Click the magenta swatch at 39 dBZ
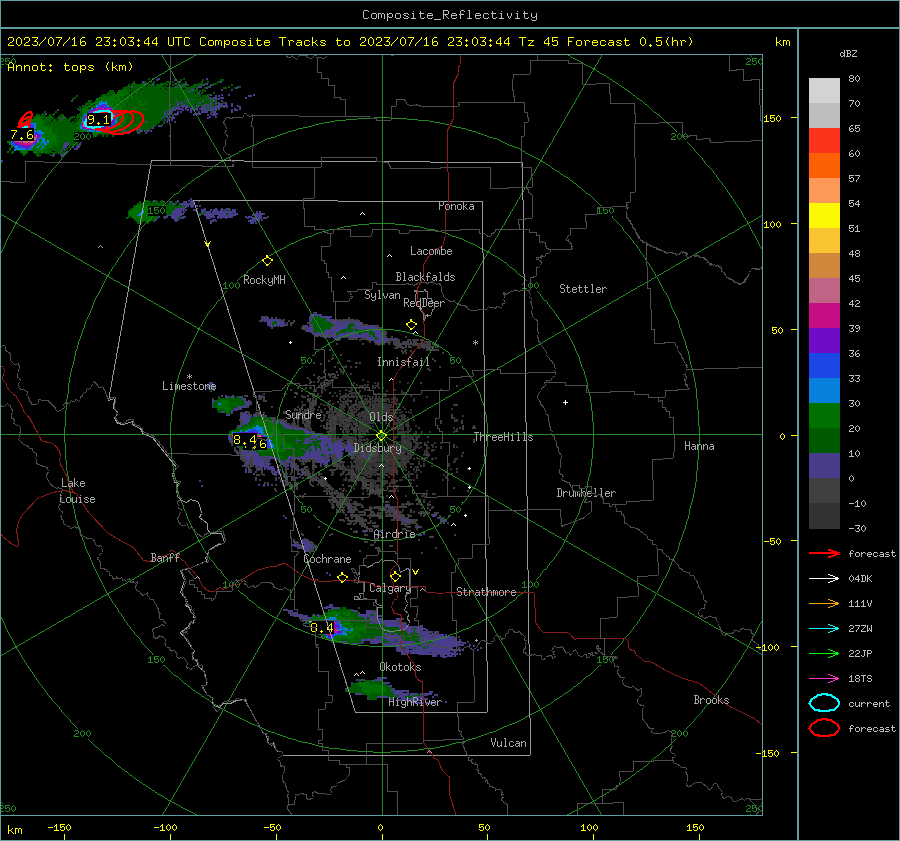 tap(824, 316)
